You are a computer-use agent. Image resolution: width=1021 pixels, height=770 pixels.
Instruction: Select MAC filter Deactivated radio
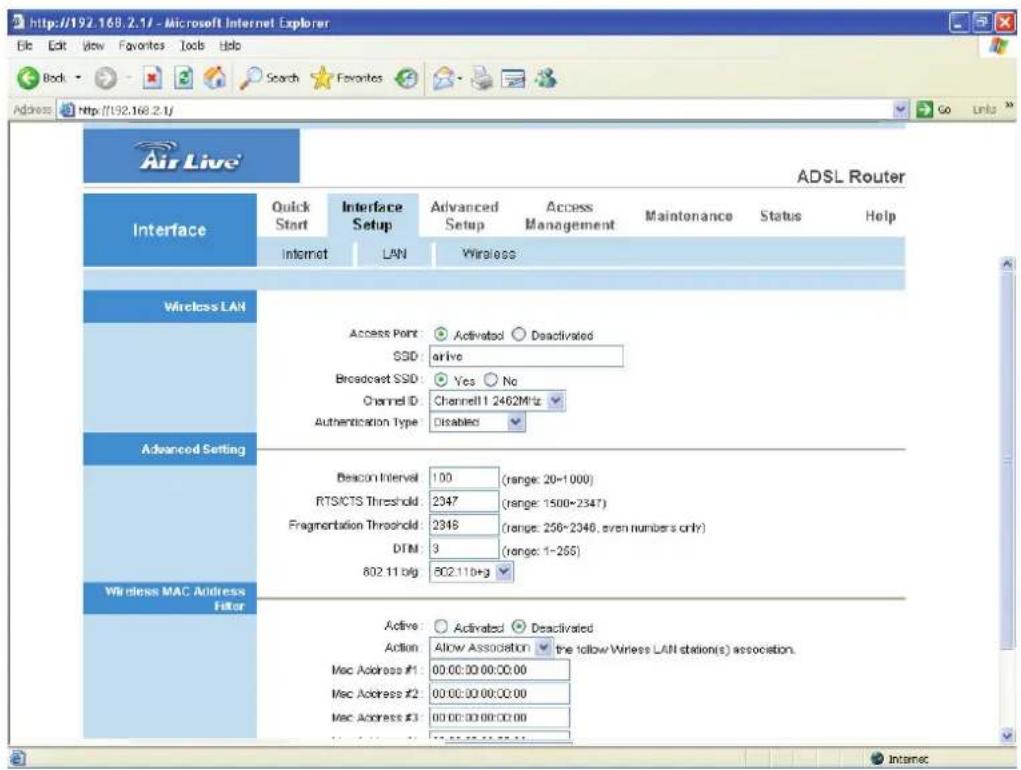[x=518, y=626]
